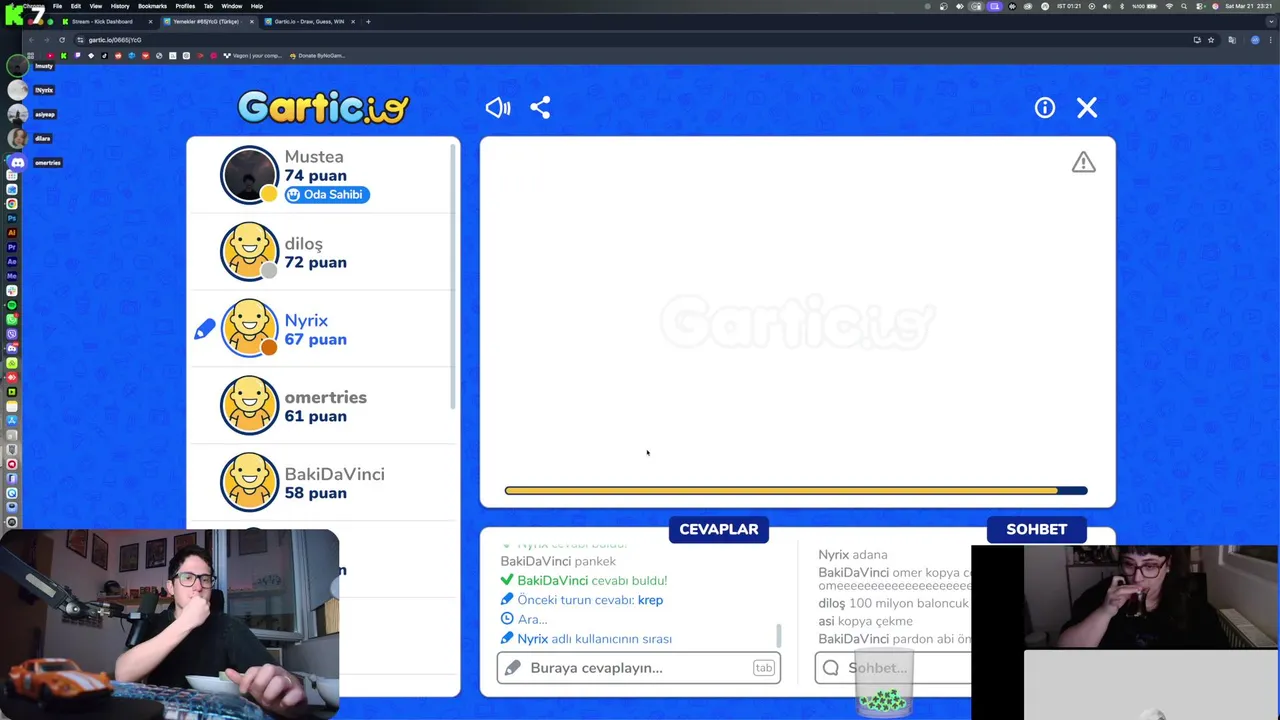This screenshot has height=720, width=1280.
Task: Open the Bookmarks menu
Action: (152, 6)
